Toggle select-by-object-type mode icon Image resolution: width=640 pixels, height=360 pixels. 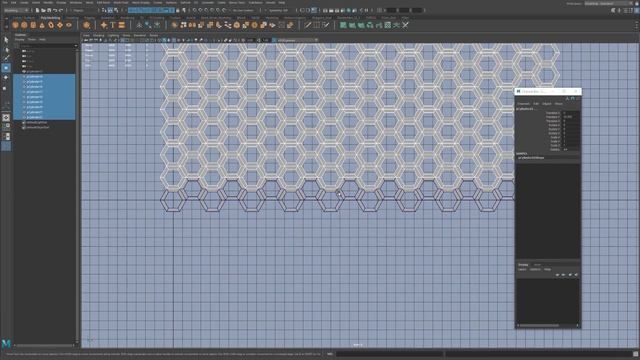(110, 10)
